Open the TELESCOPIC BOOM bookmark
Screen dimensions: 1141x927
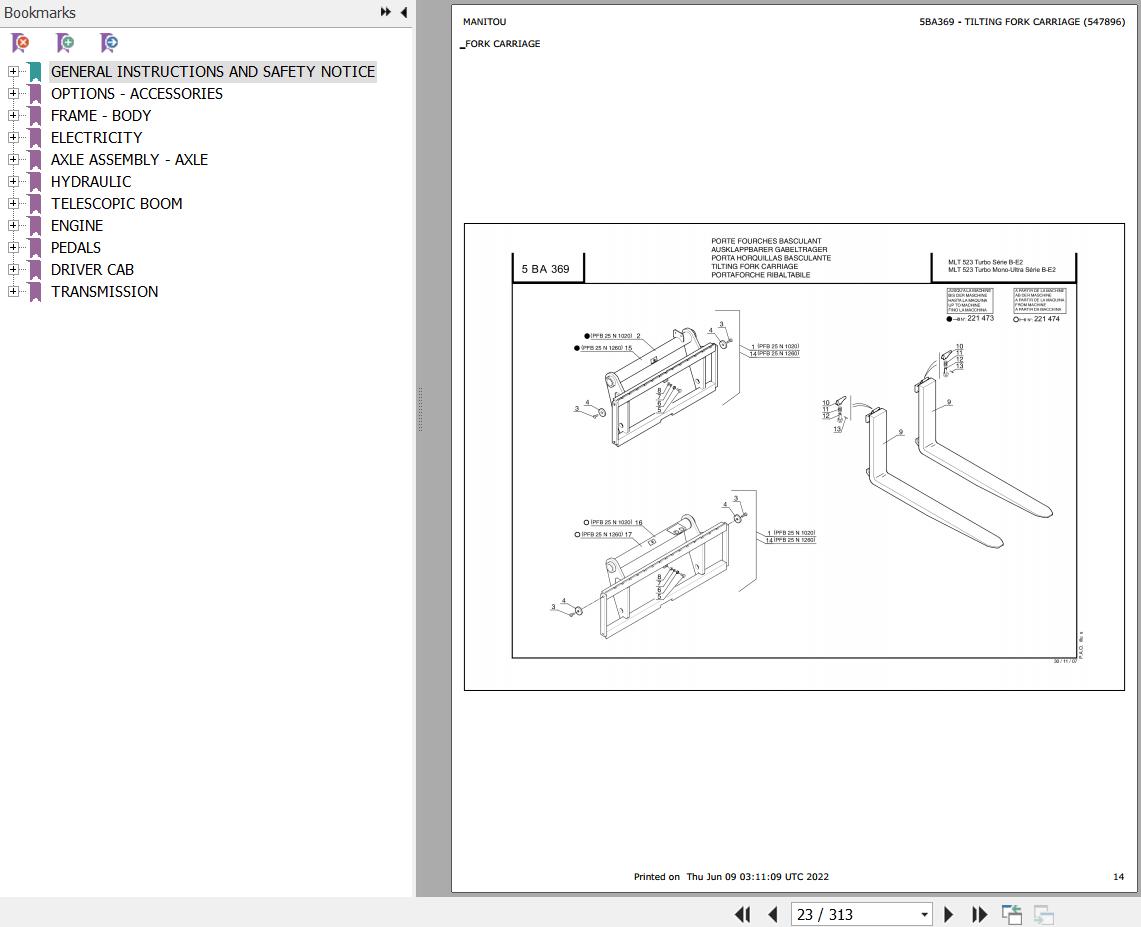coord(116,204)
